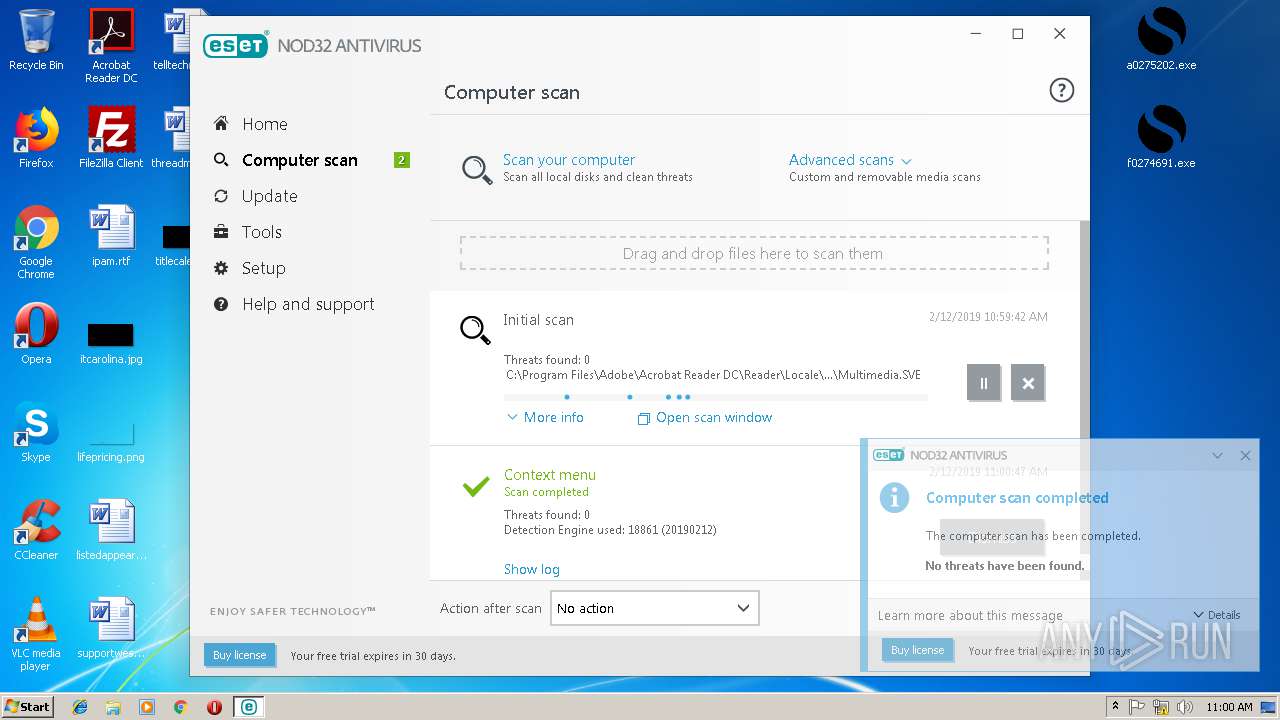The width and height of the screenshot is (1280, 720).
Task: Click the Help question mark sidebar icon
Action: [221, 304]
